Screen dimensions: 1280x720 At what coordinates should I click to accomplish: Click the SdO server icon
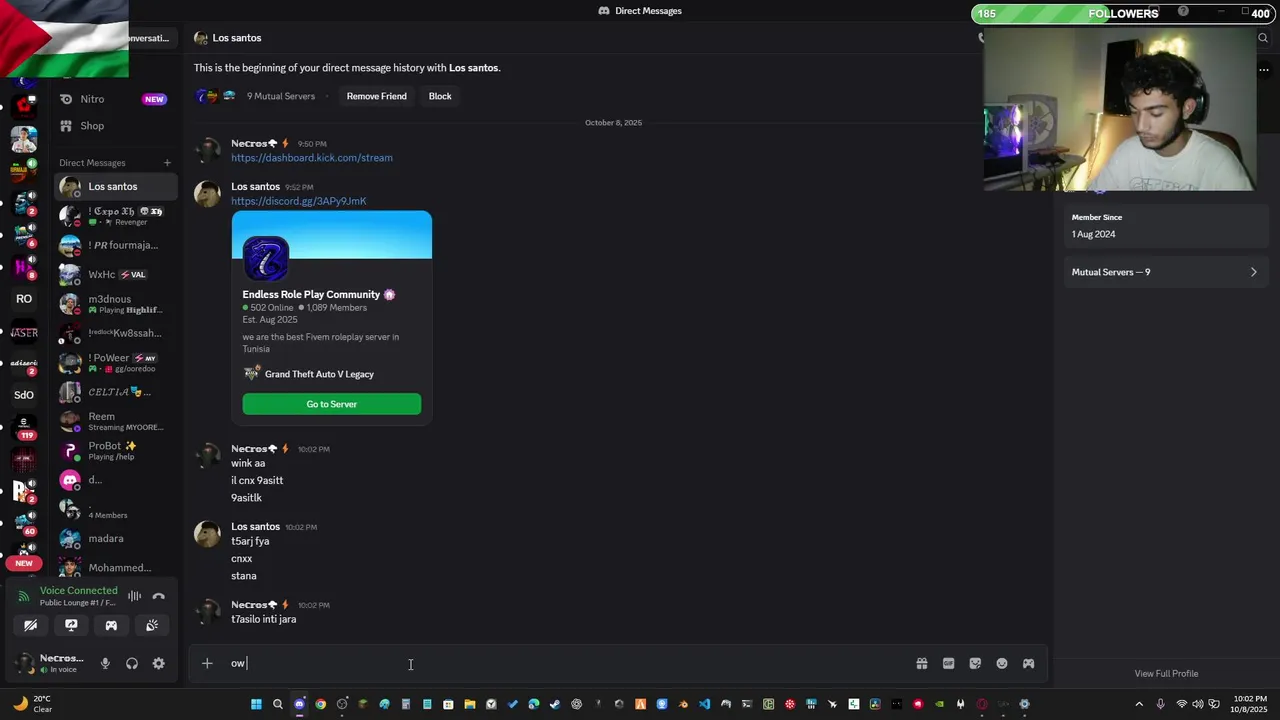(24, 395)
